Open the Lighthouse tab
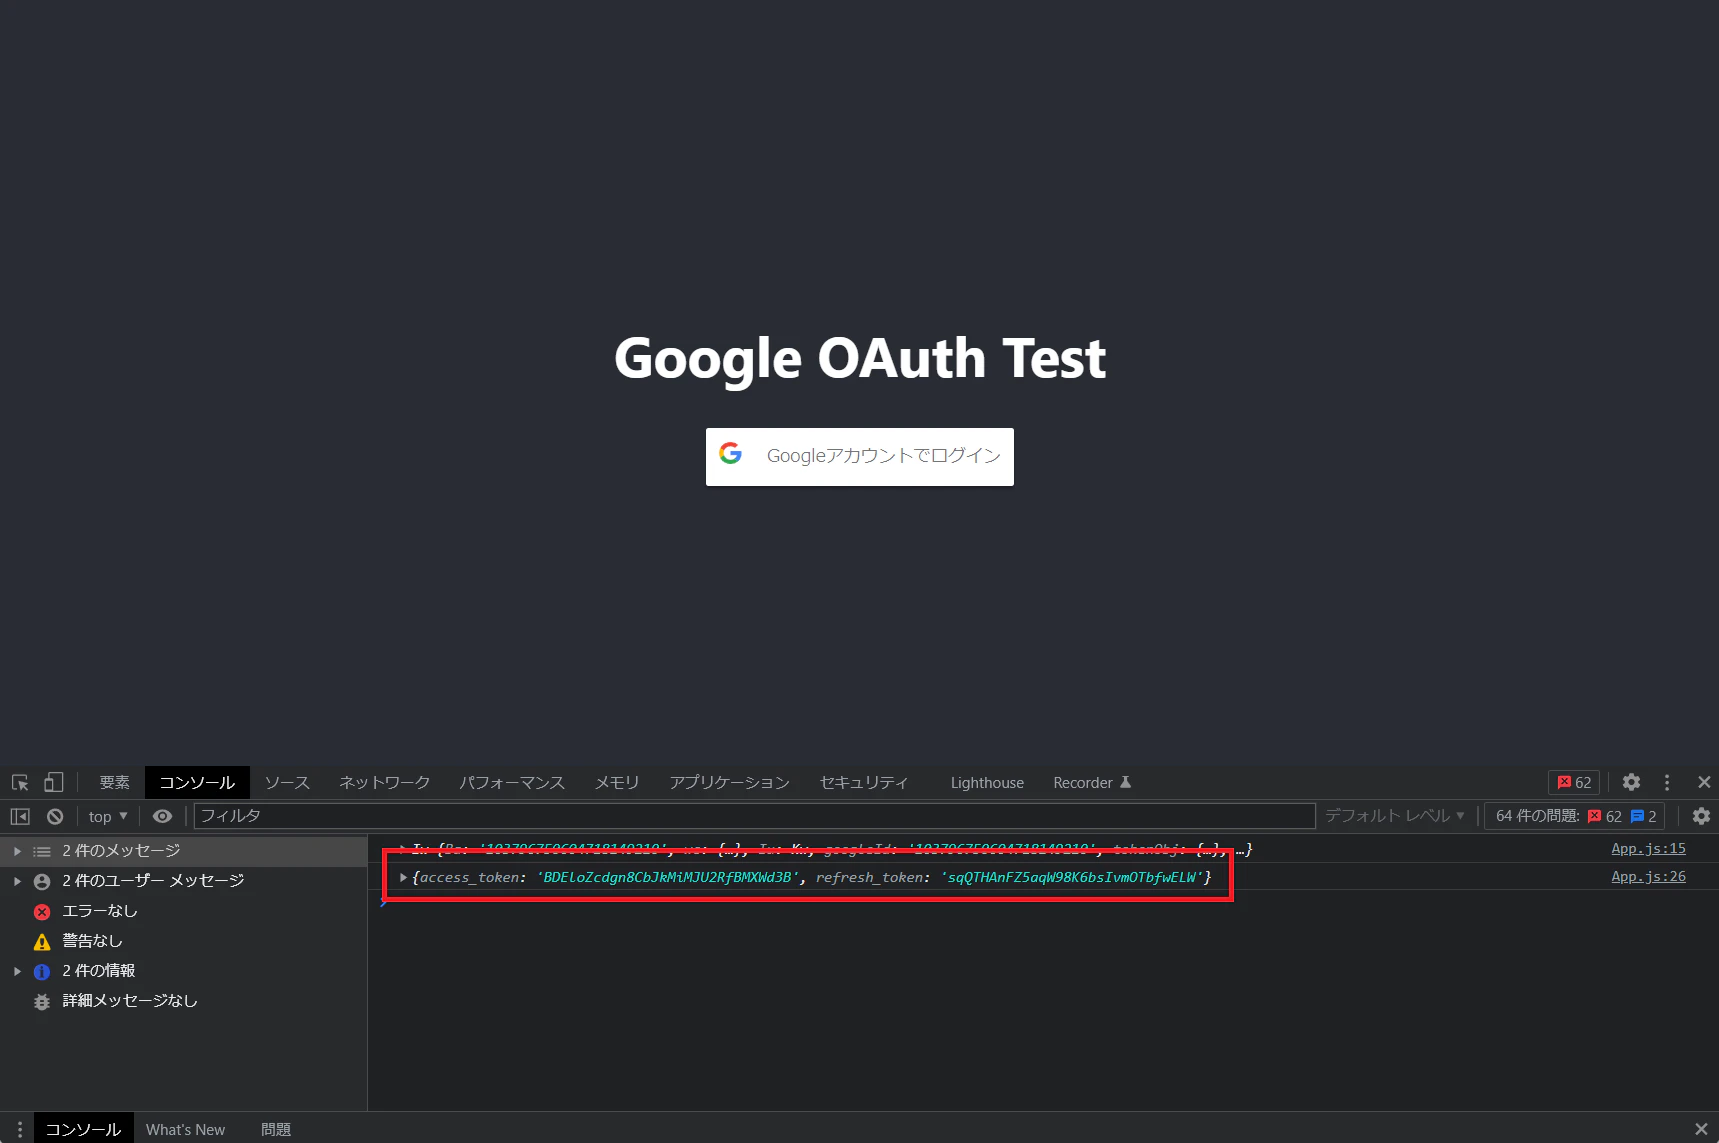1719x1143 pixels. [x=987, y=782]
